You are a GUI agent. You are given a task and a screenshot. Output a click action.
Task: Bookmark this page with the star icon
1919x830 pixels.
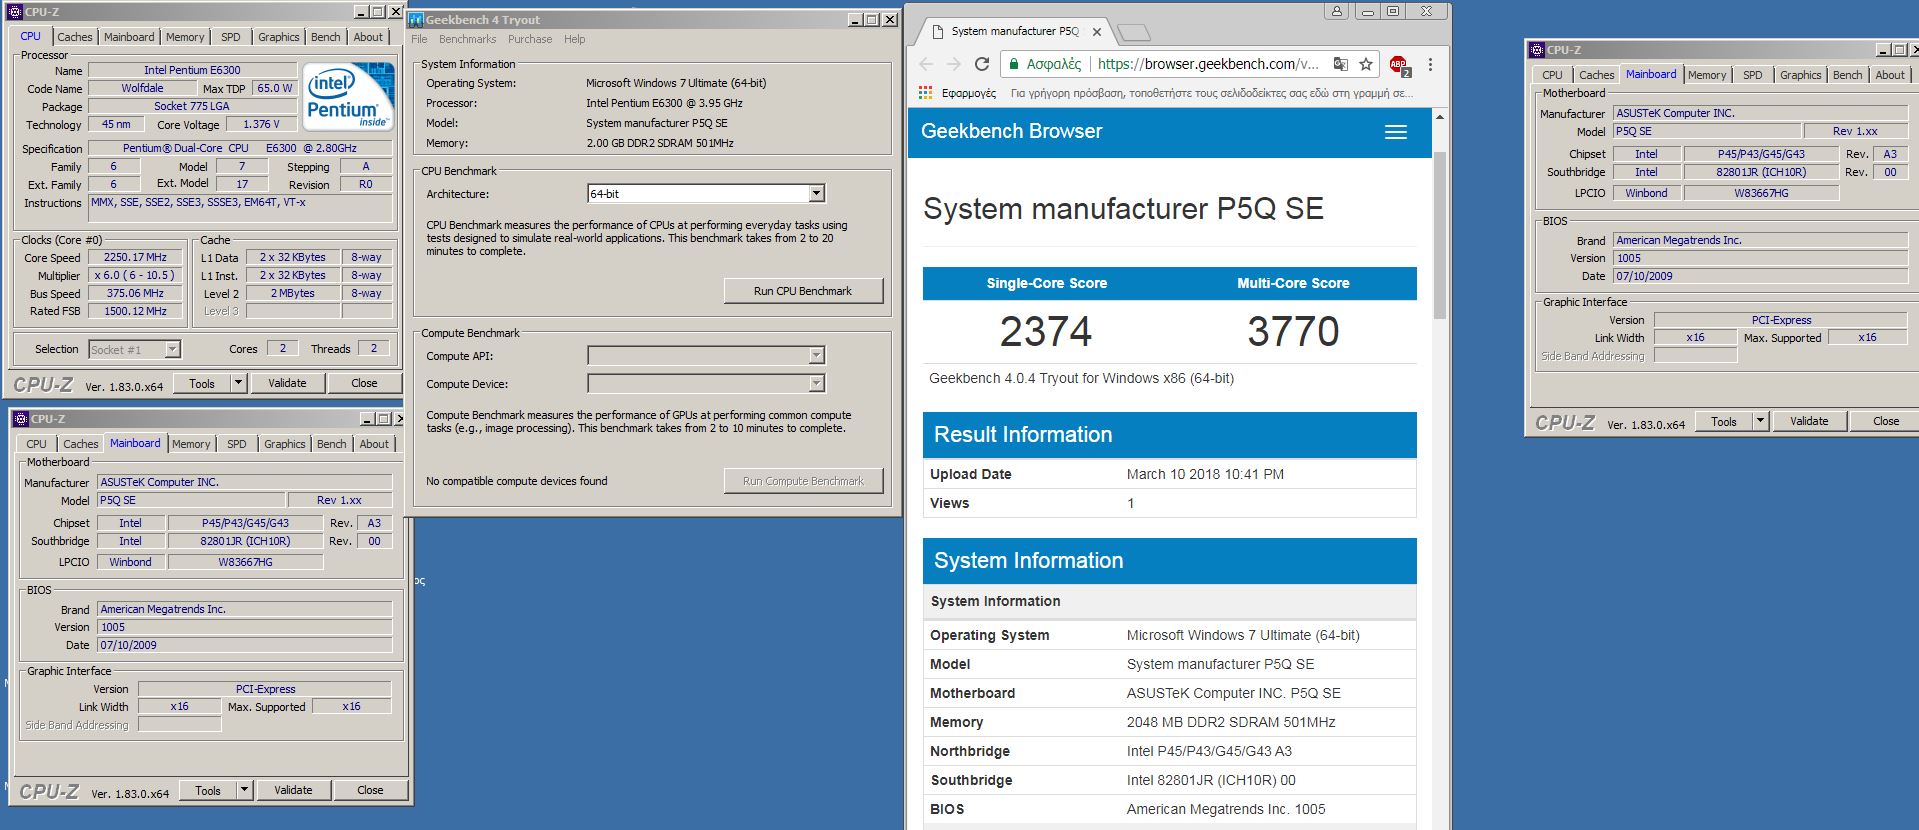(1366, 64)
